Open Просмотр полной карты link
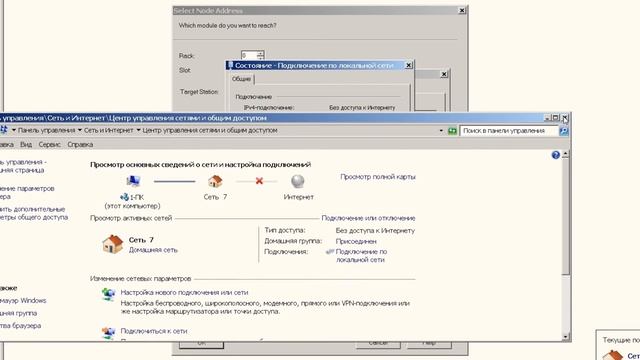 click(x=378, y=177)
